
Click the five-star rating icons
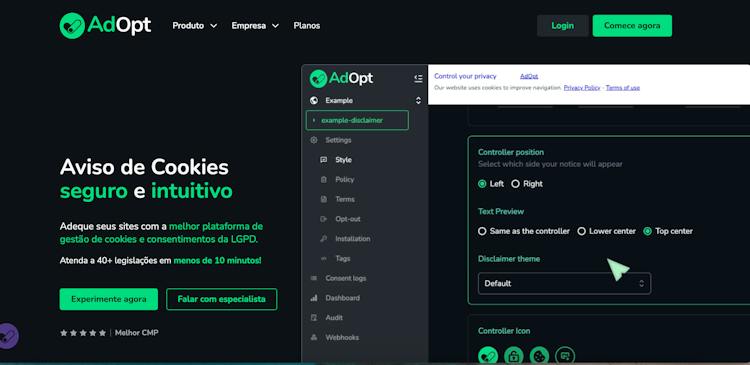point(83,333)
